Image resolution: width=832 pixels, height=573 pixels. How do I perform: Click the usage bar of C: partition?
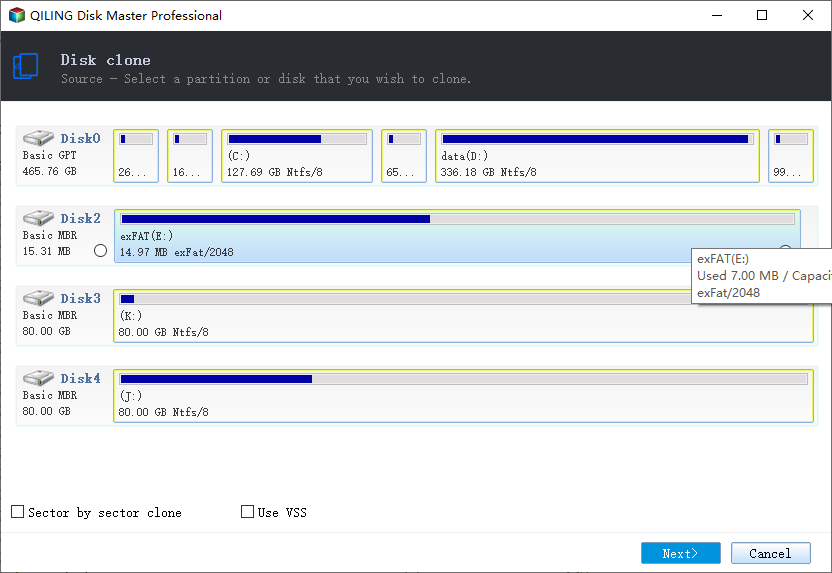pos(297,139)
